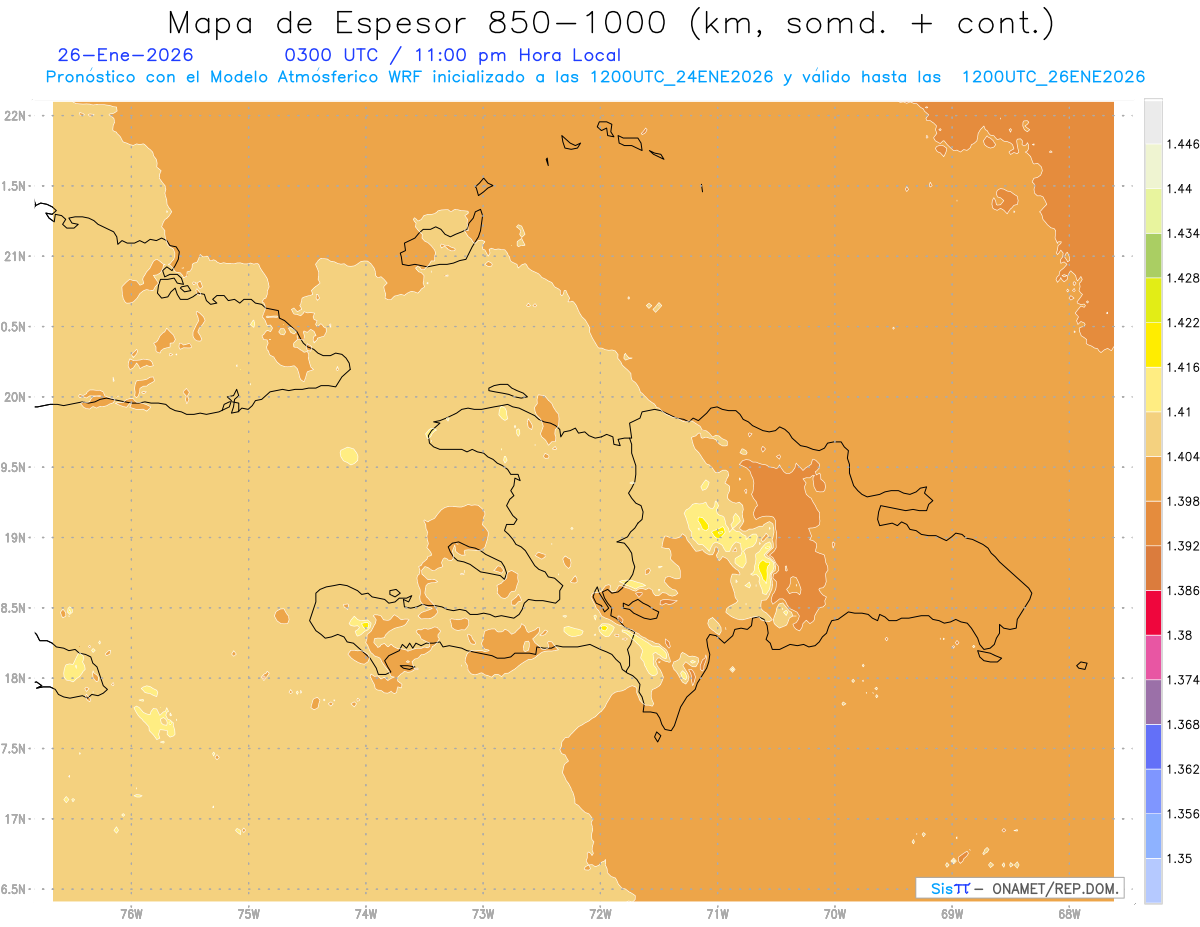The width and height of the screenshot is (1200, 927).
Task: Click the longitude label '75W'
Action: point(249,914)
